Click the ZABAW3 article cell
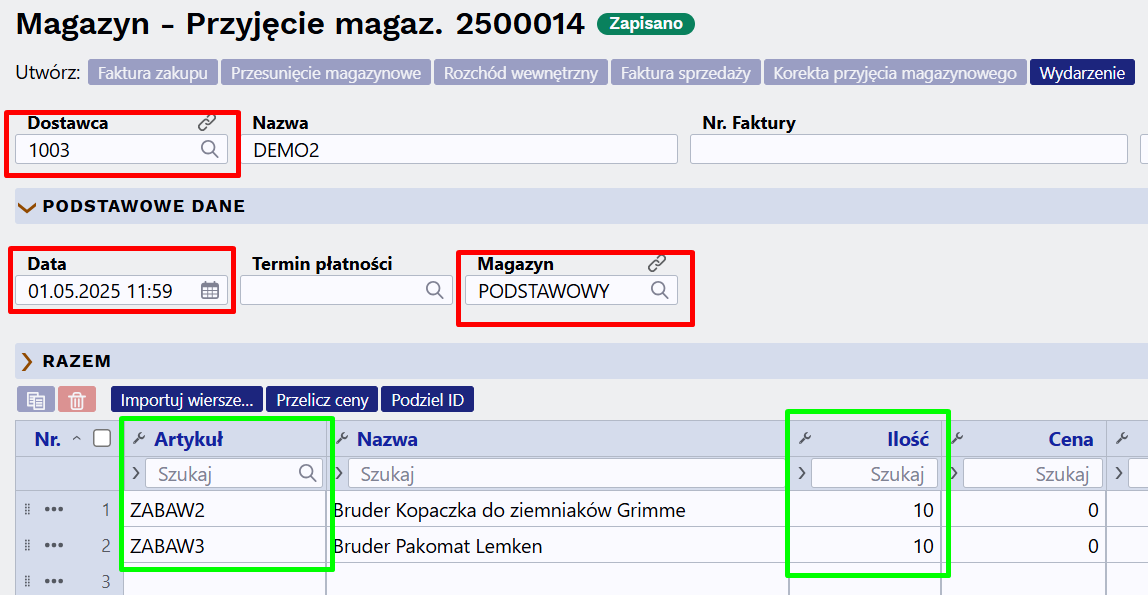The width and height of the screenshot is (1148, 595). pos(225,545)
